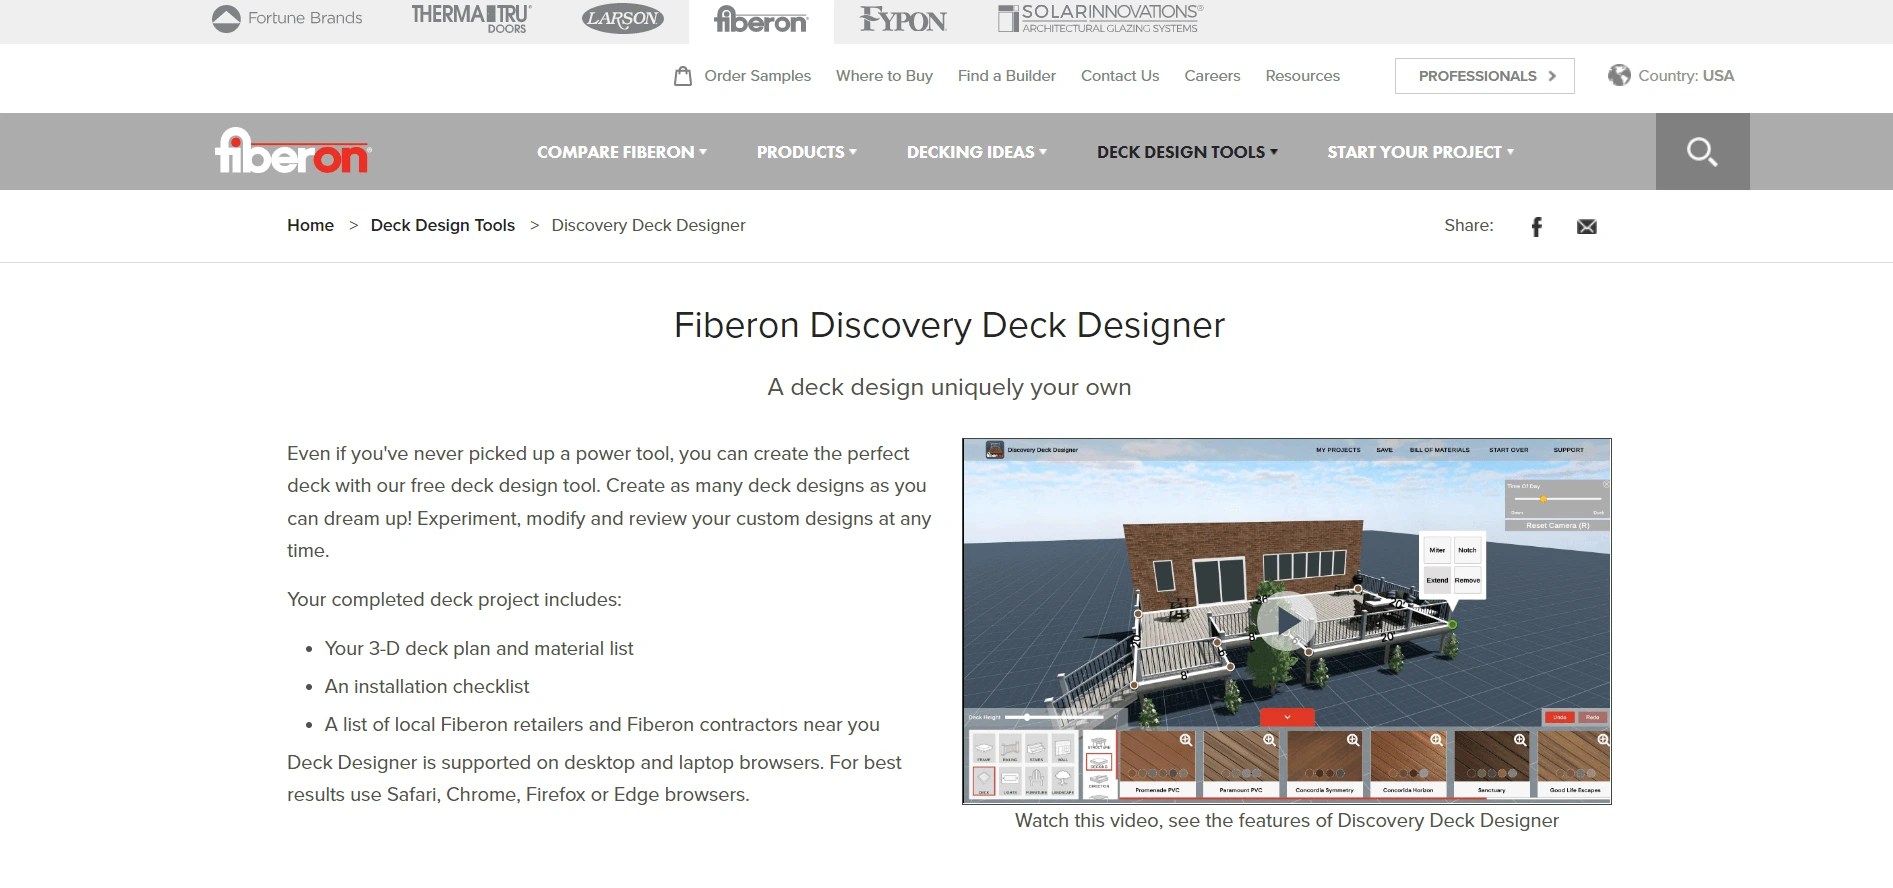Click Bill of Materials in video preview
Viewport: 1893px width, 888px height.
click(1439, 450)
